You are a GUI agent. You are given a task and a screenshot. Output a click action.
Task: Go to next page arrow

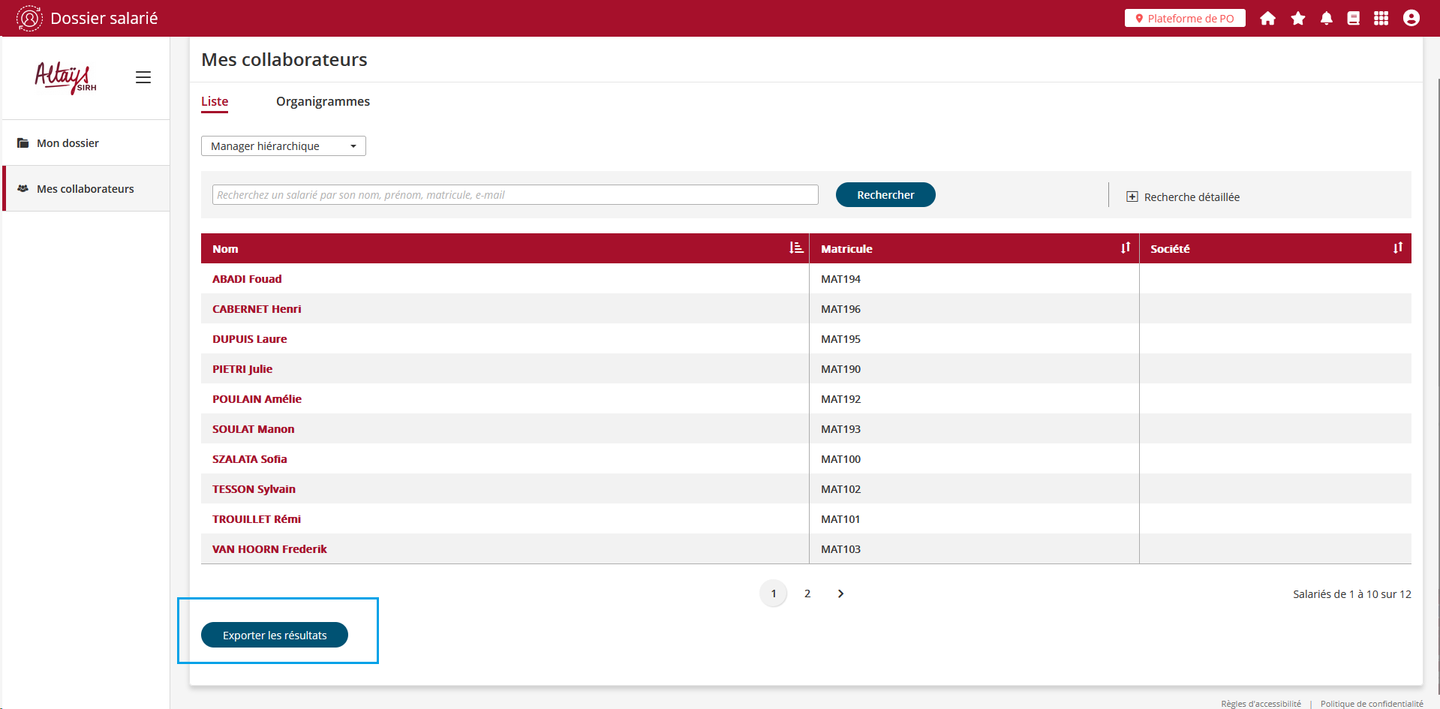[x=841, y=594]
